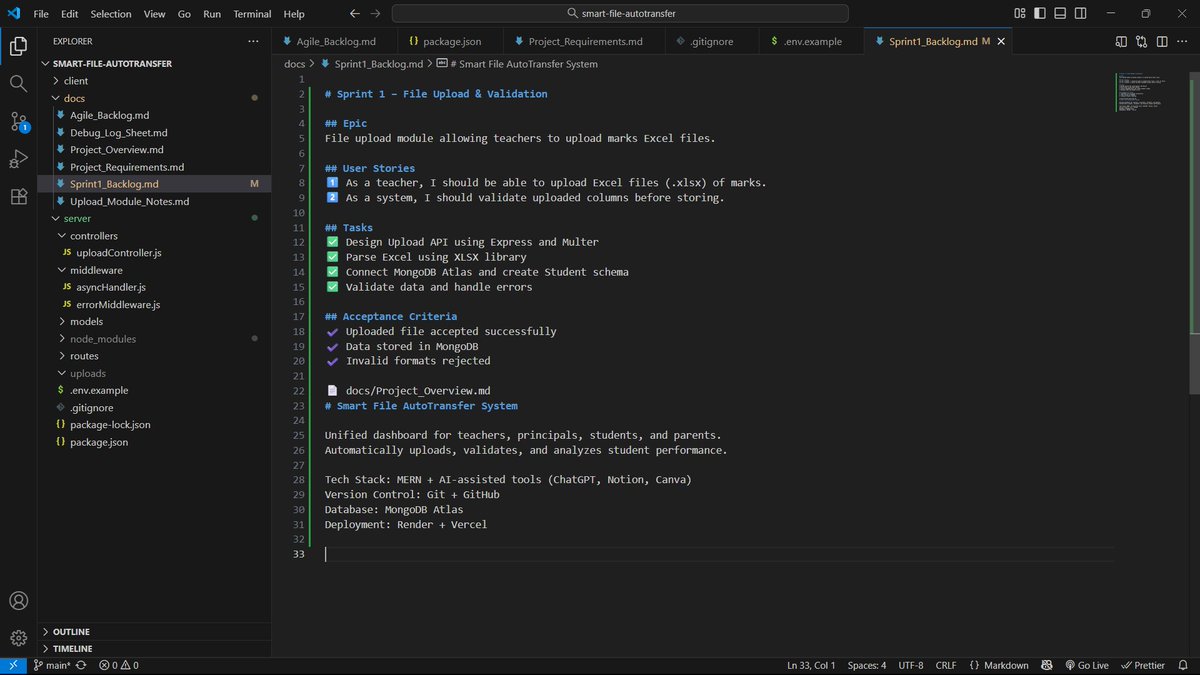
Task: Click the editor vertical scrollbar thumb
Action: point(1193,234)
